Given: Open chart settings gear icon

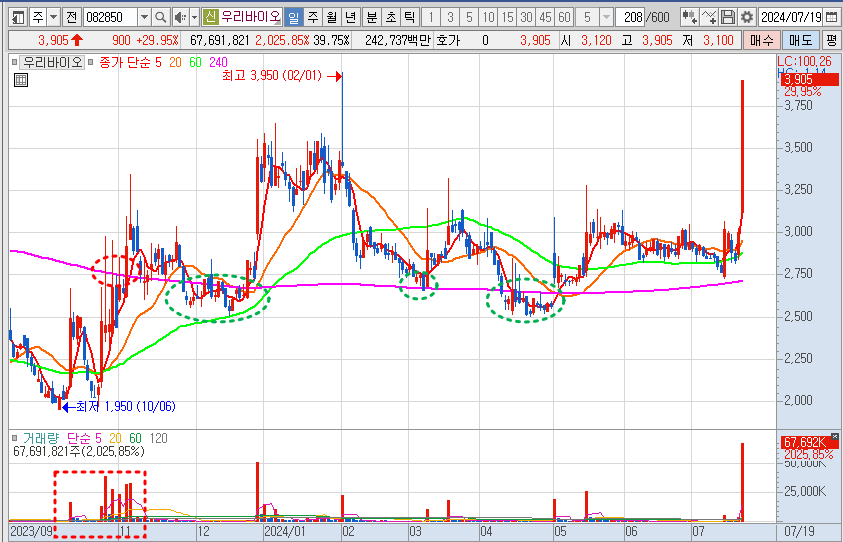Looking at the screenshot, I should pyautogui.click(x=746, y=18).
